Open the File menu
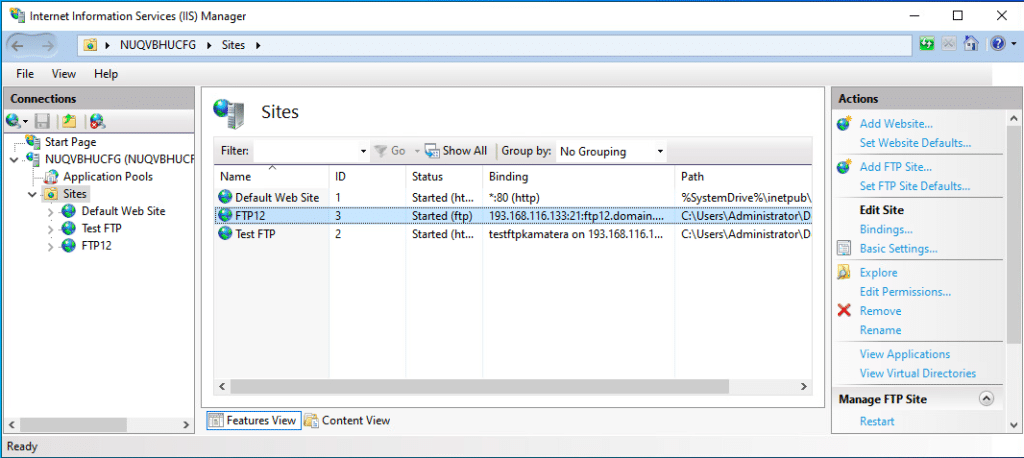This screenshot has height=458, width=1024. pos(25,74)
